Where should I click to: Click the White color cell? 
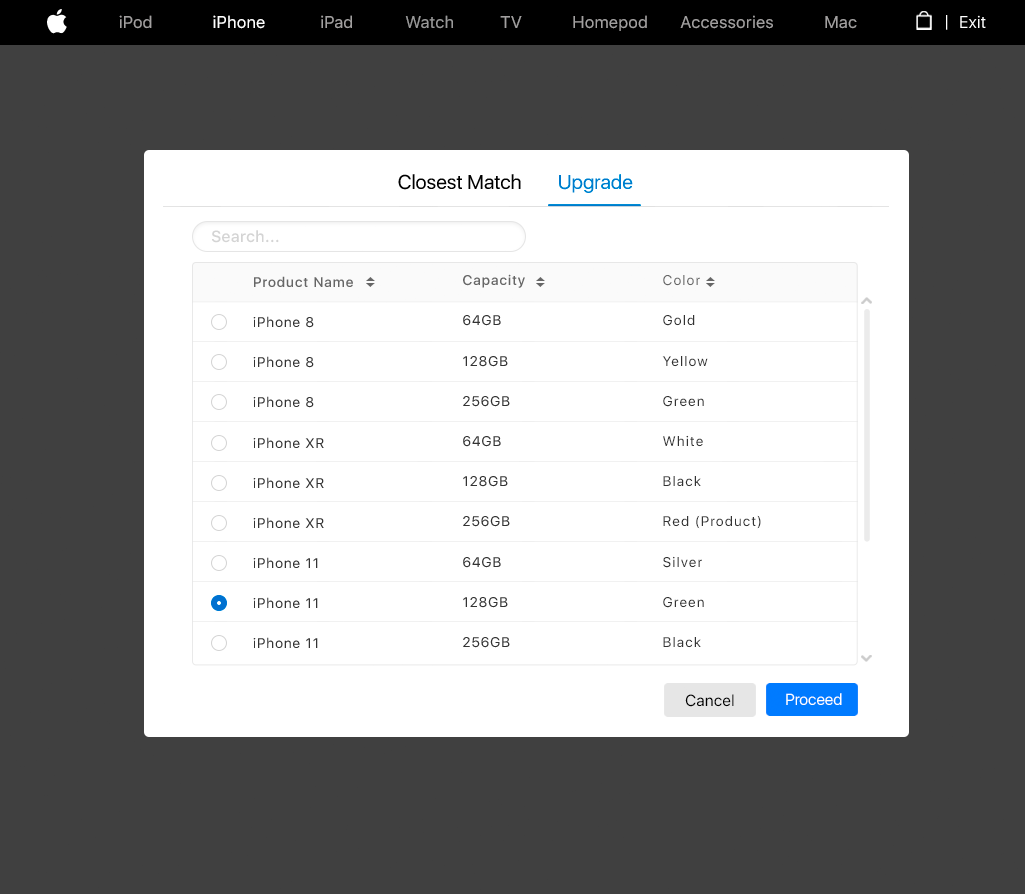click(x=682, y=441)
